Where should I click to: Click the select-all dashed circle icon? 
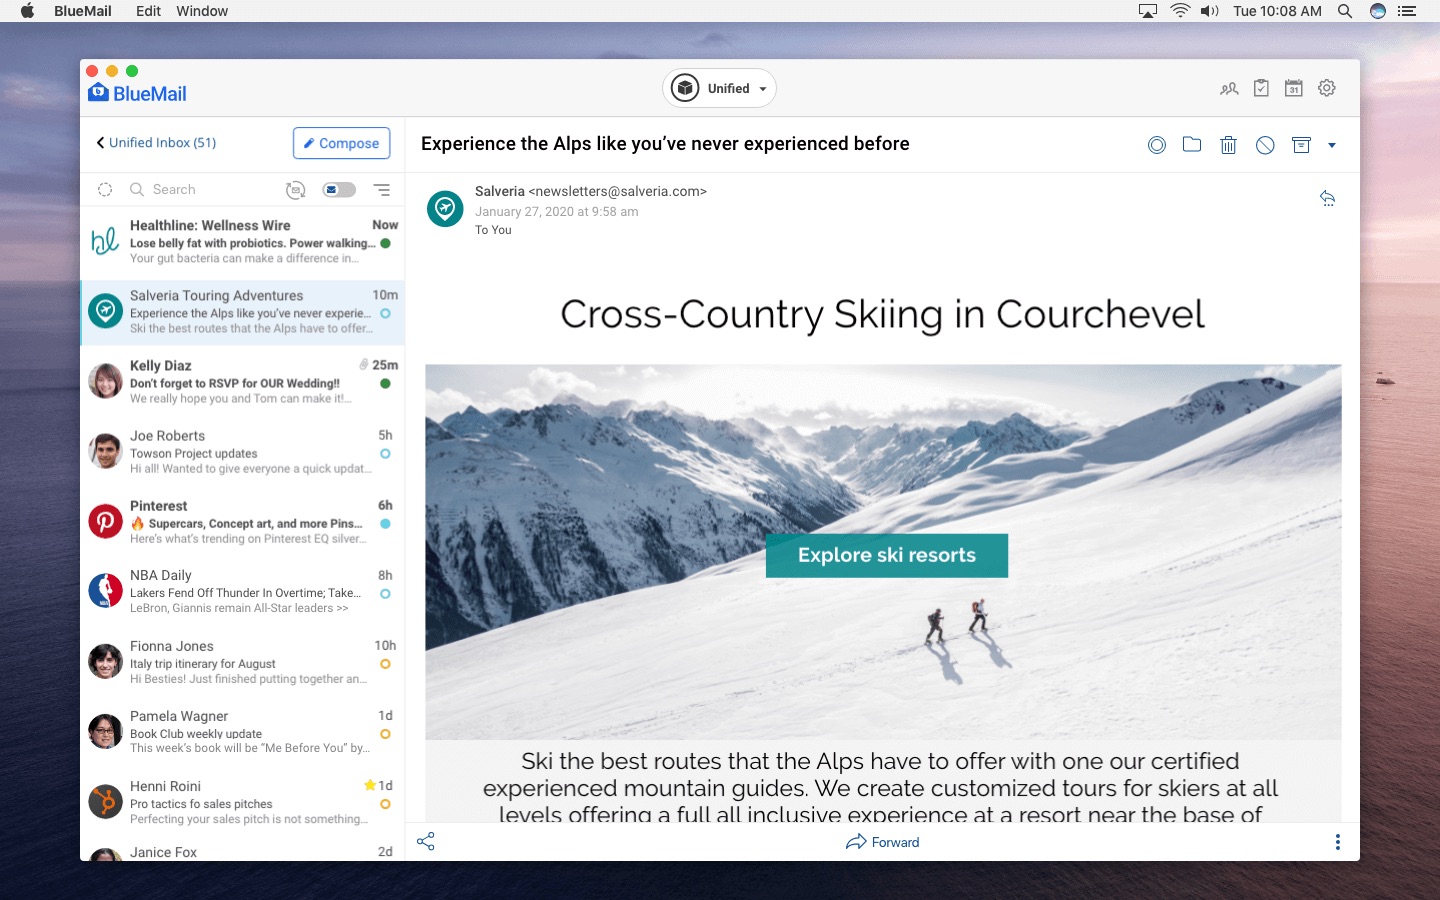click(x=105, y=190)
